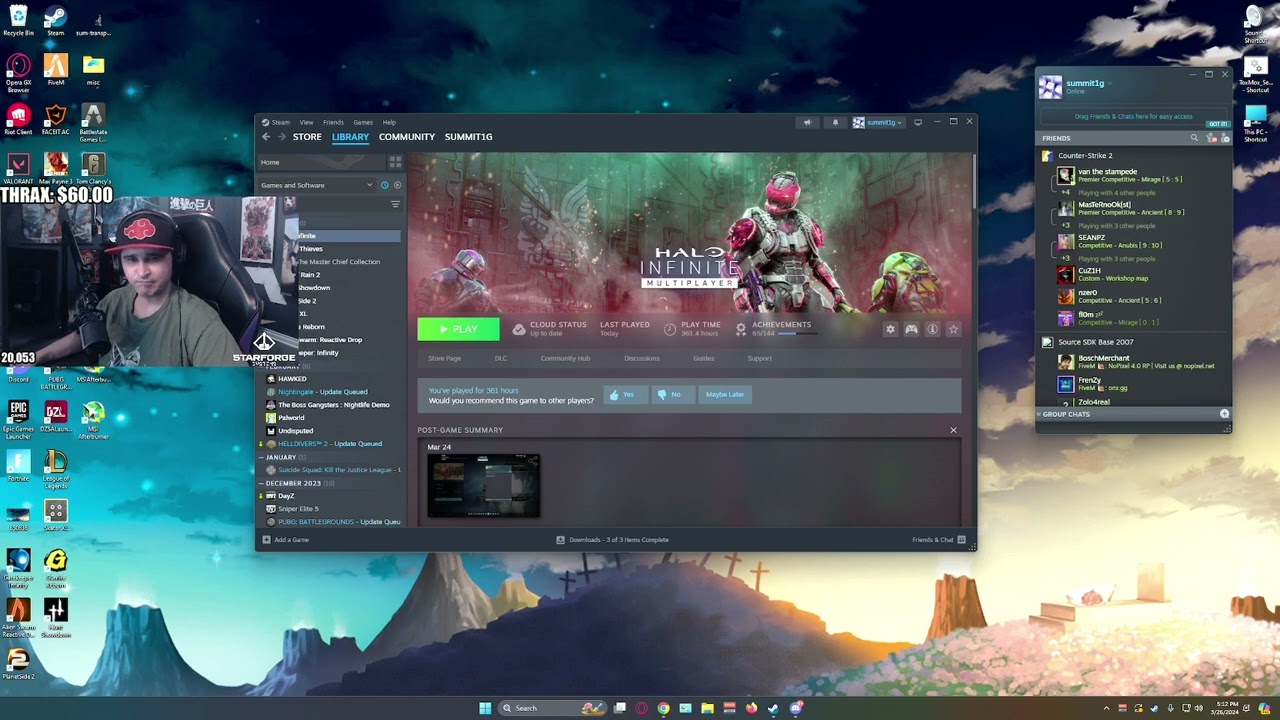Select HAWKED in library list

click(x=292, y=379)
